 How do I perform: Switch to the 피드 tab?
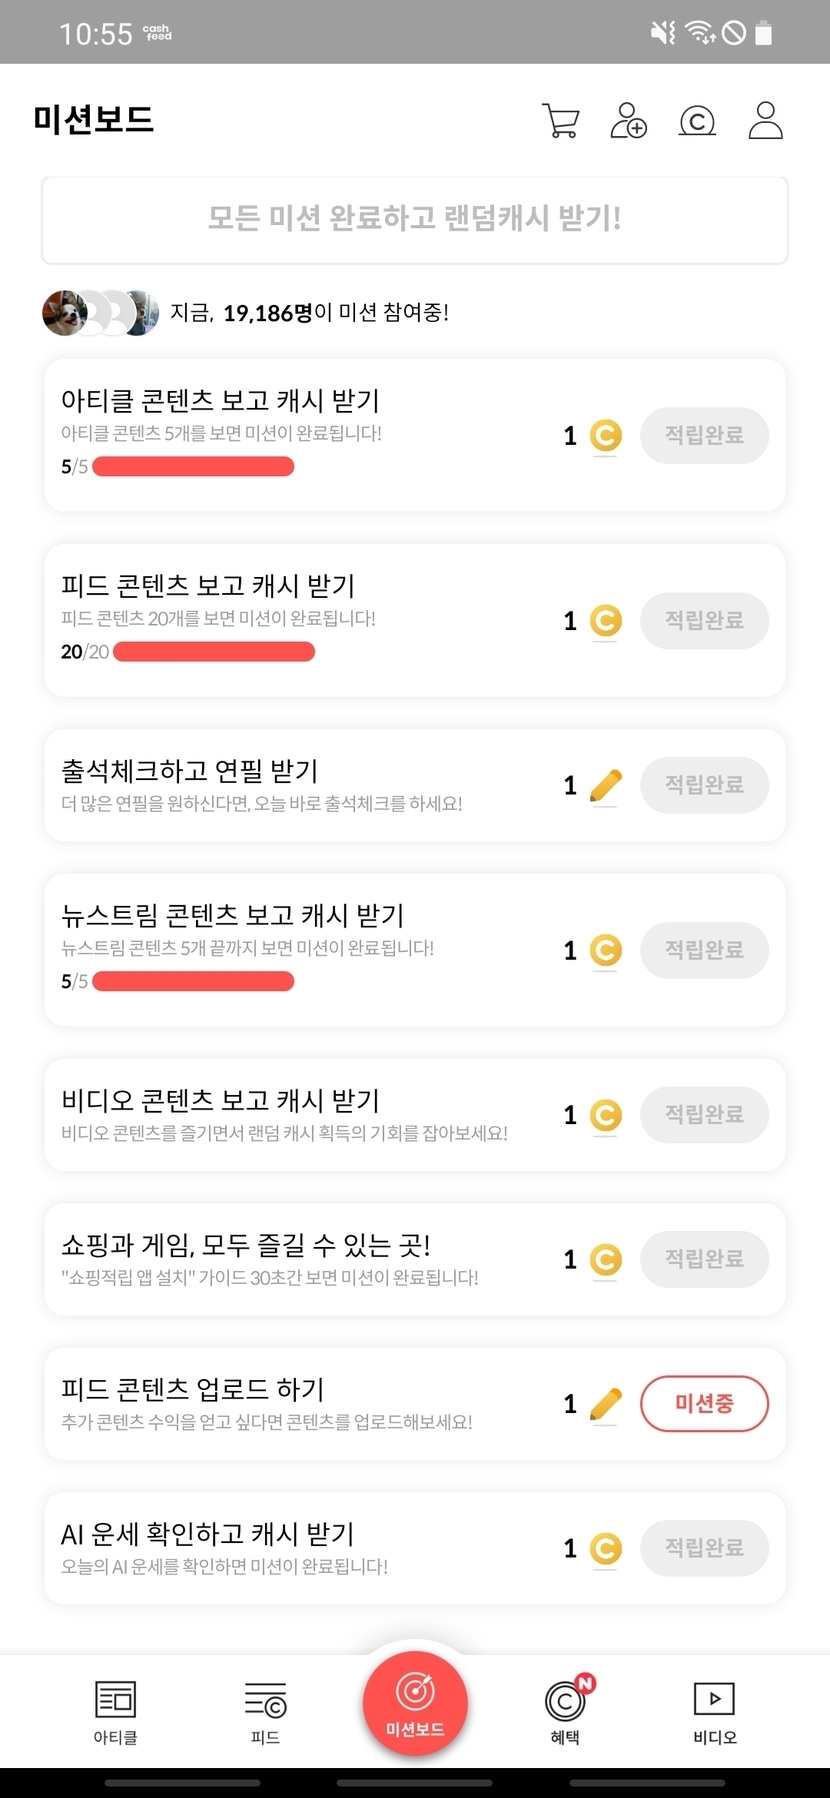click(265, 1712)
